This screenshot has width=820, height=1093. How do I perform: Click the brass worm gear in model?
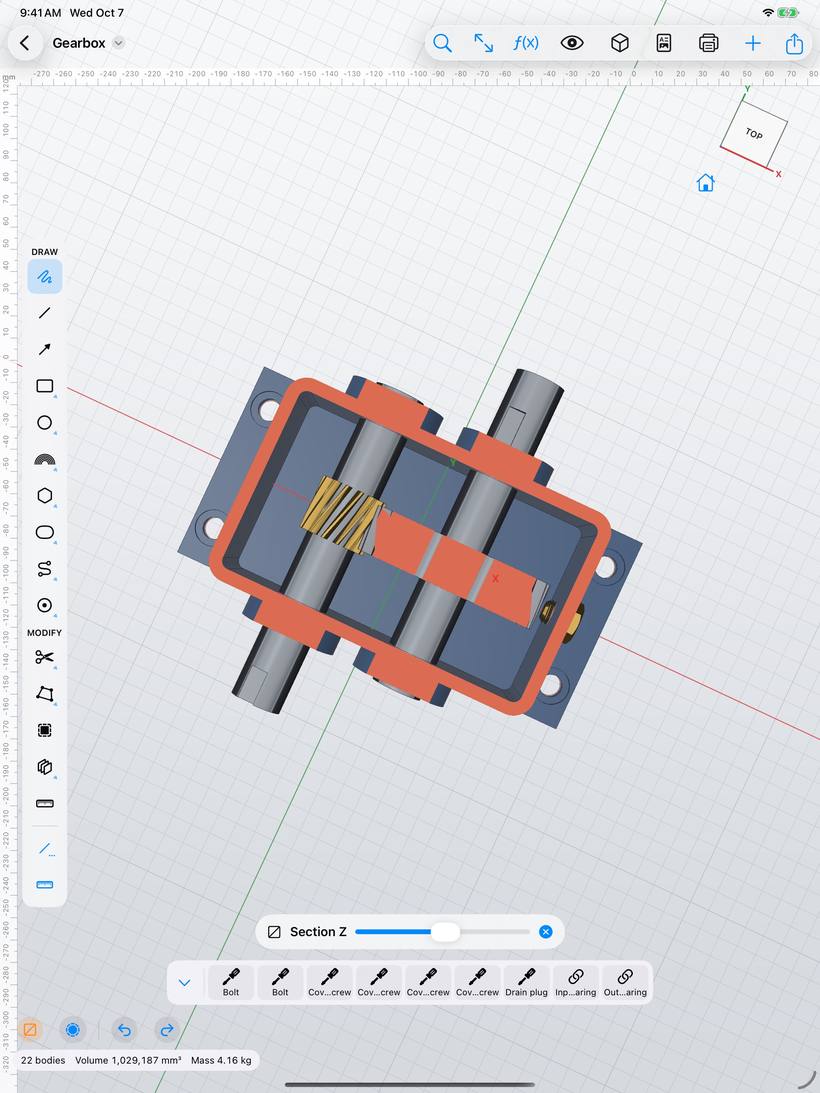[x=342, y=514]
